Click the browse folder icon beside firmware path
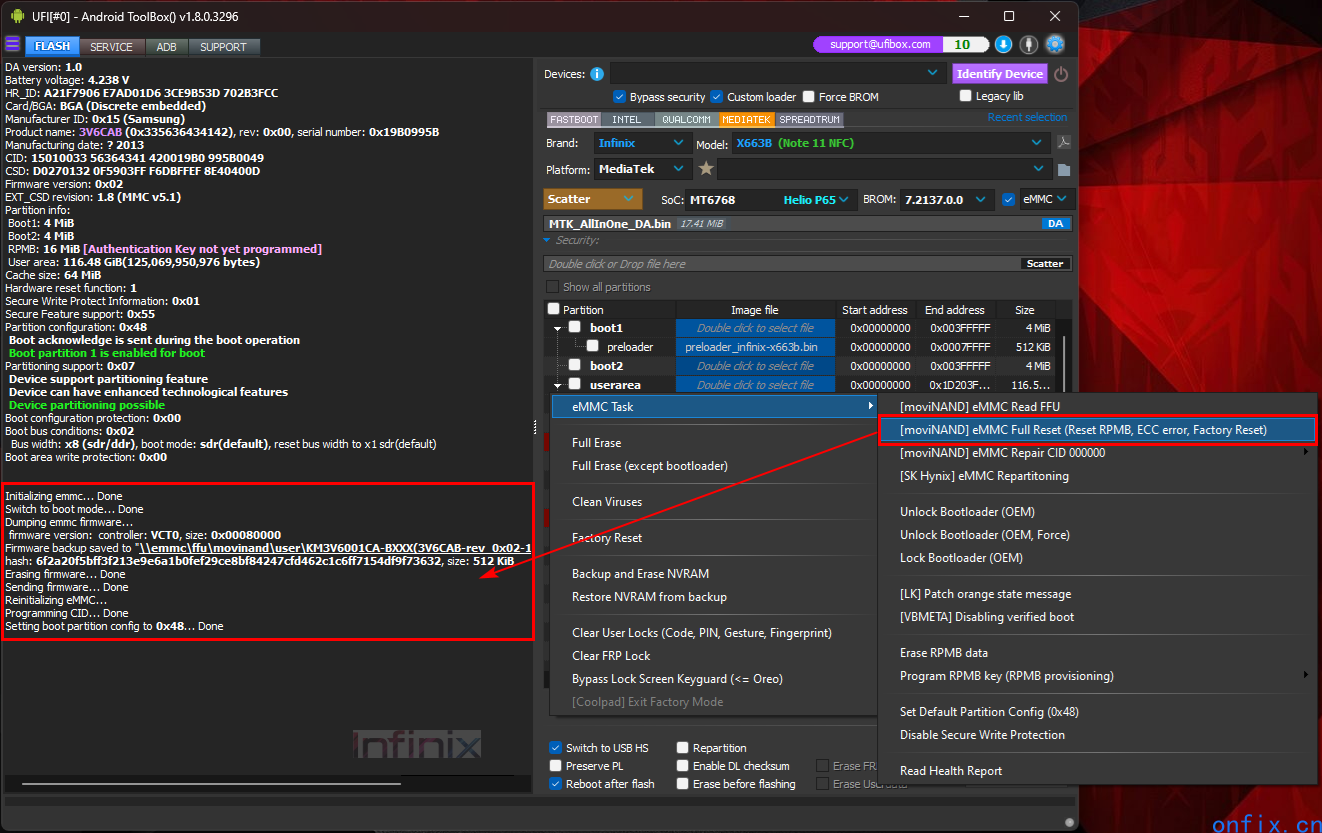The width and height of the screenshot is (1322, 833). coord(1064,170)
